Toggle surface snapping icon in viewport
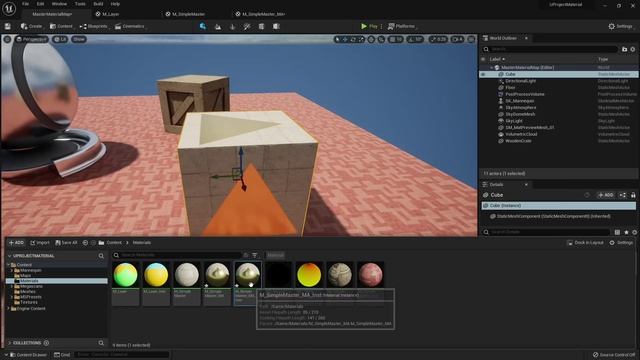The height and width of the screenshot is (360, 640). pos(381,40)
